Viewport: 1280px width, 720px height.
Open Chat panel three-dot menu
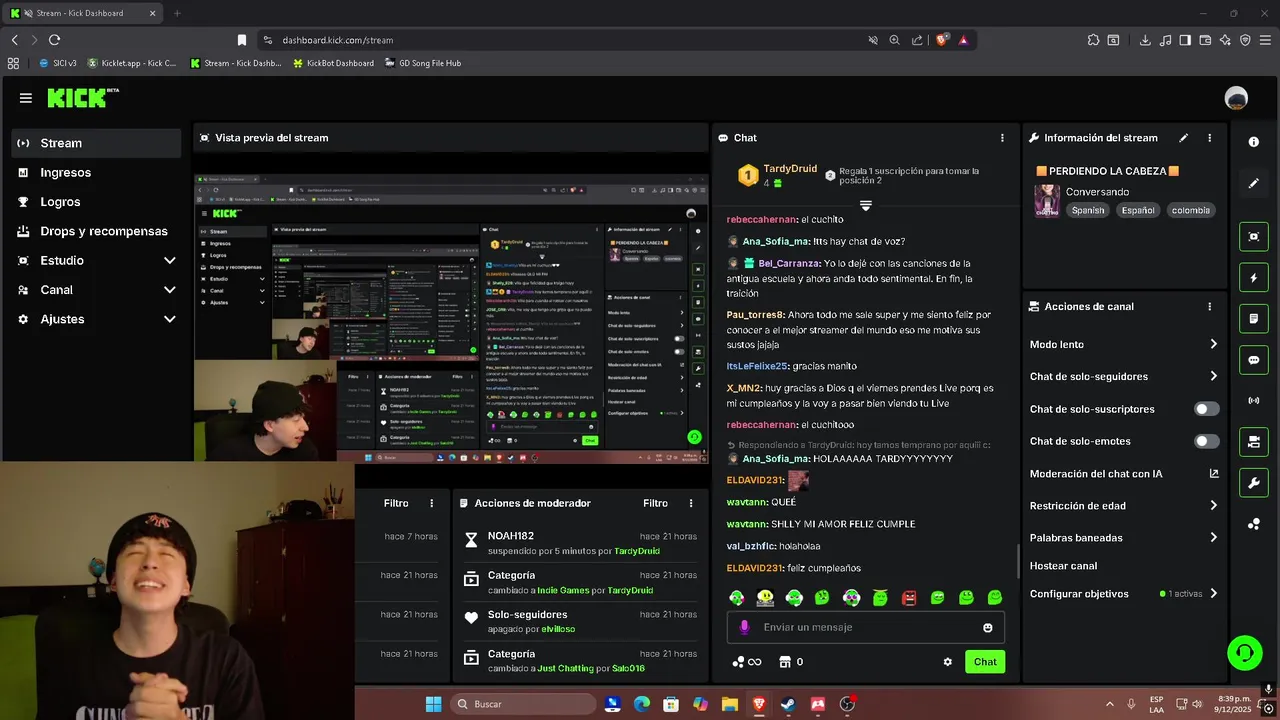click(x=1002, y=138)
